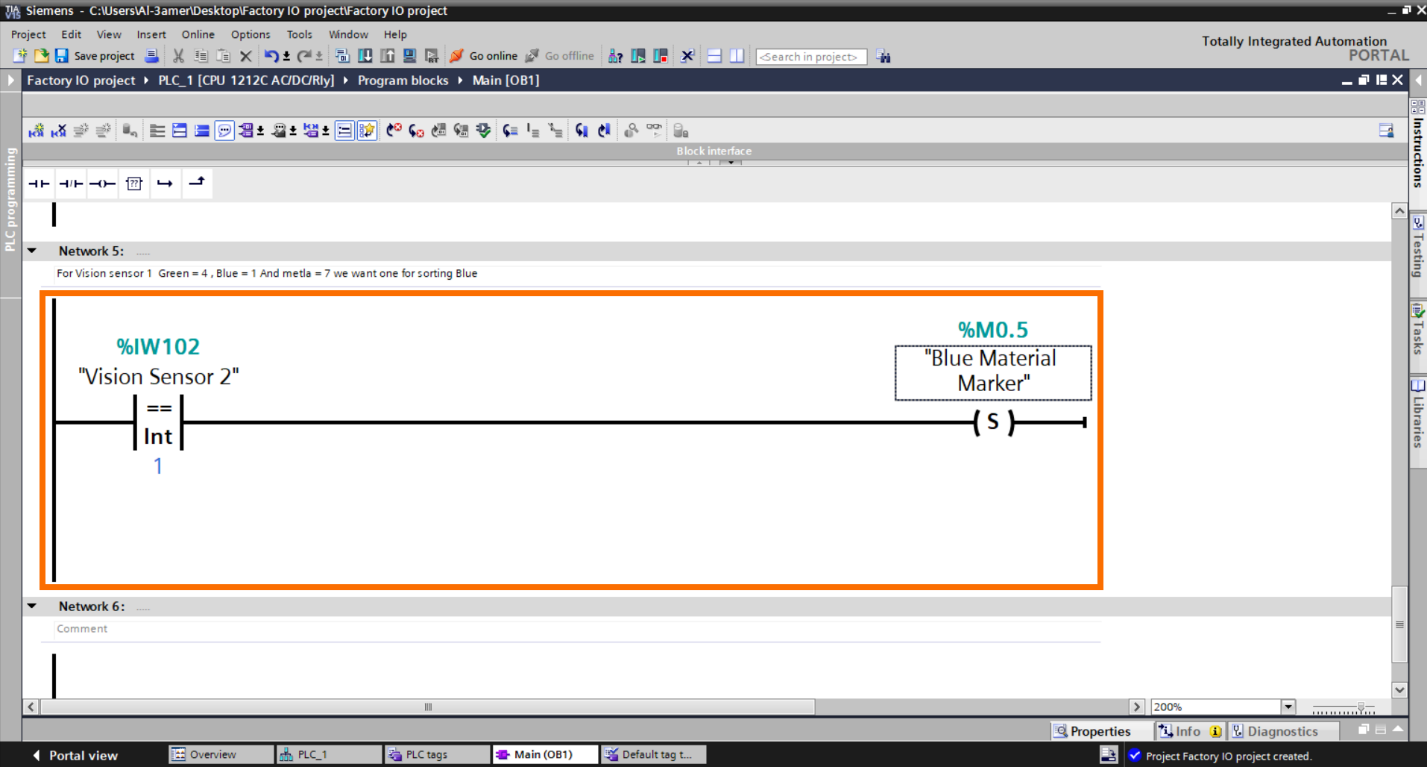Viewport: 1427px width, 767px height.
Task: Open the Undo history dropdown arrow
Action: pyautogui.click(x=287, y=57)
